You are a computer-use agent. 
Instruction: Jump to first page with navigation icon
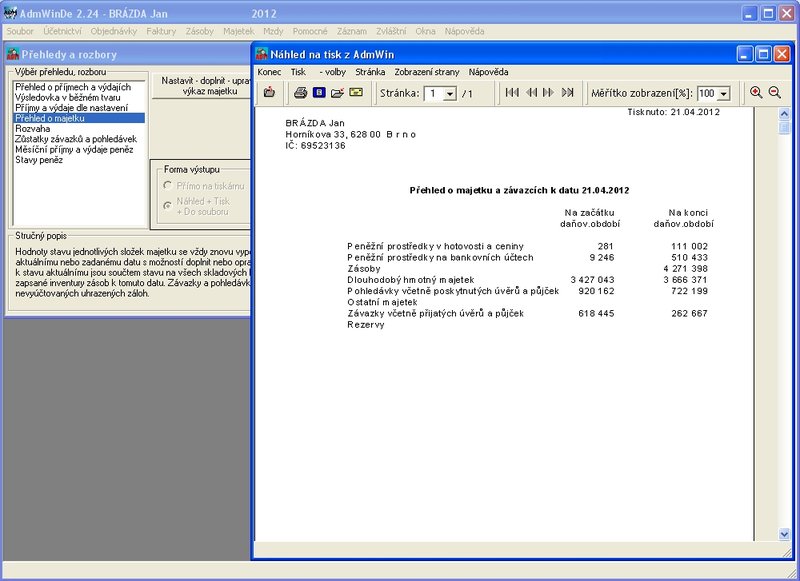[512, 92]
